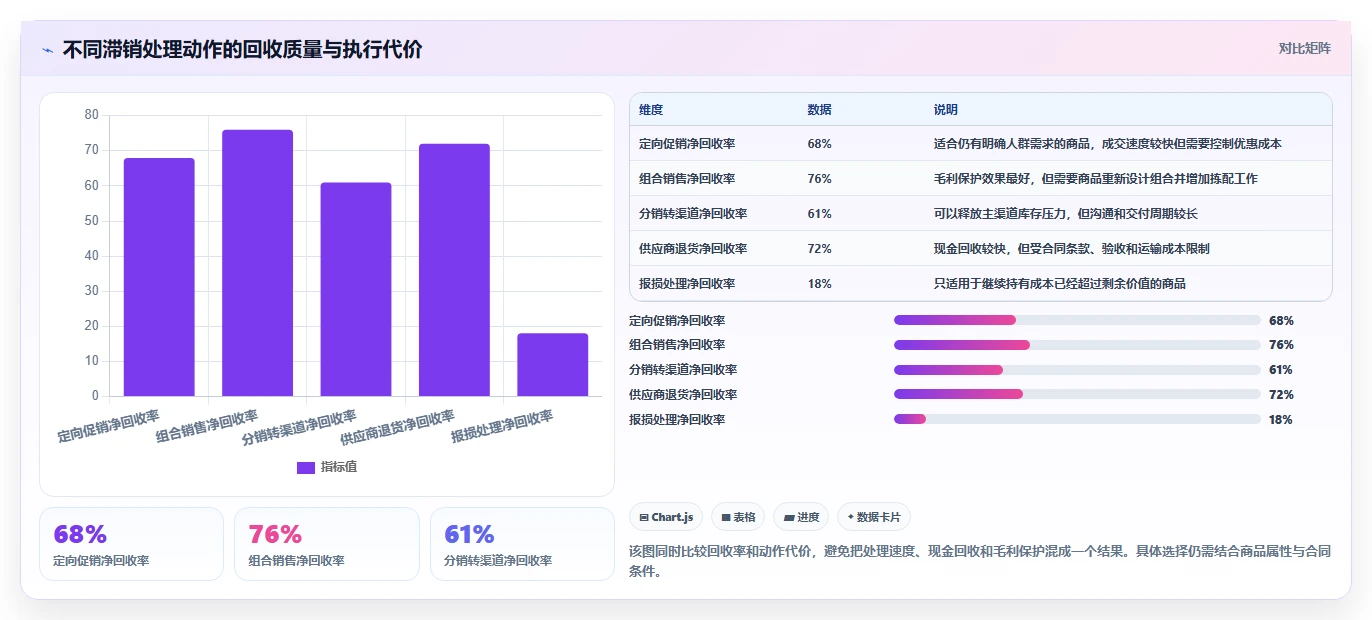Click the 指标值 legend swatch under the chart
Viewport: 1372px width, 620px height.
coord(306,467)
